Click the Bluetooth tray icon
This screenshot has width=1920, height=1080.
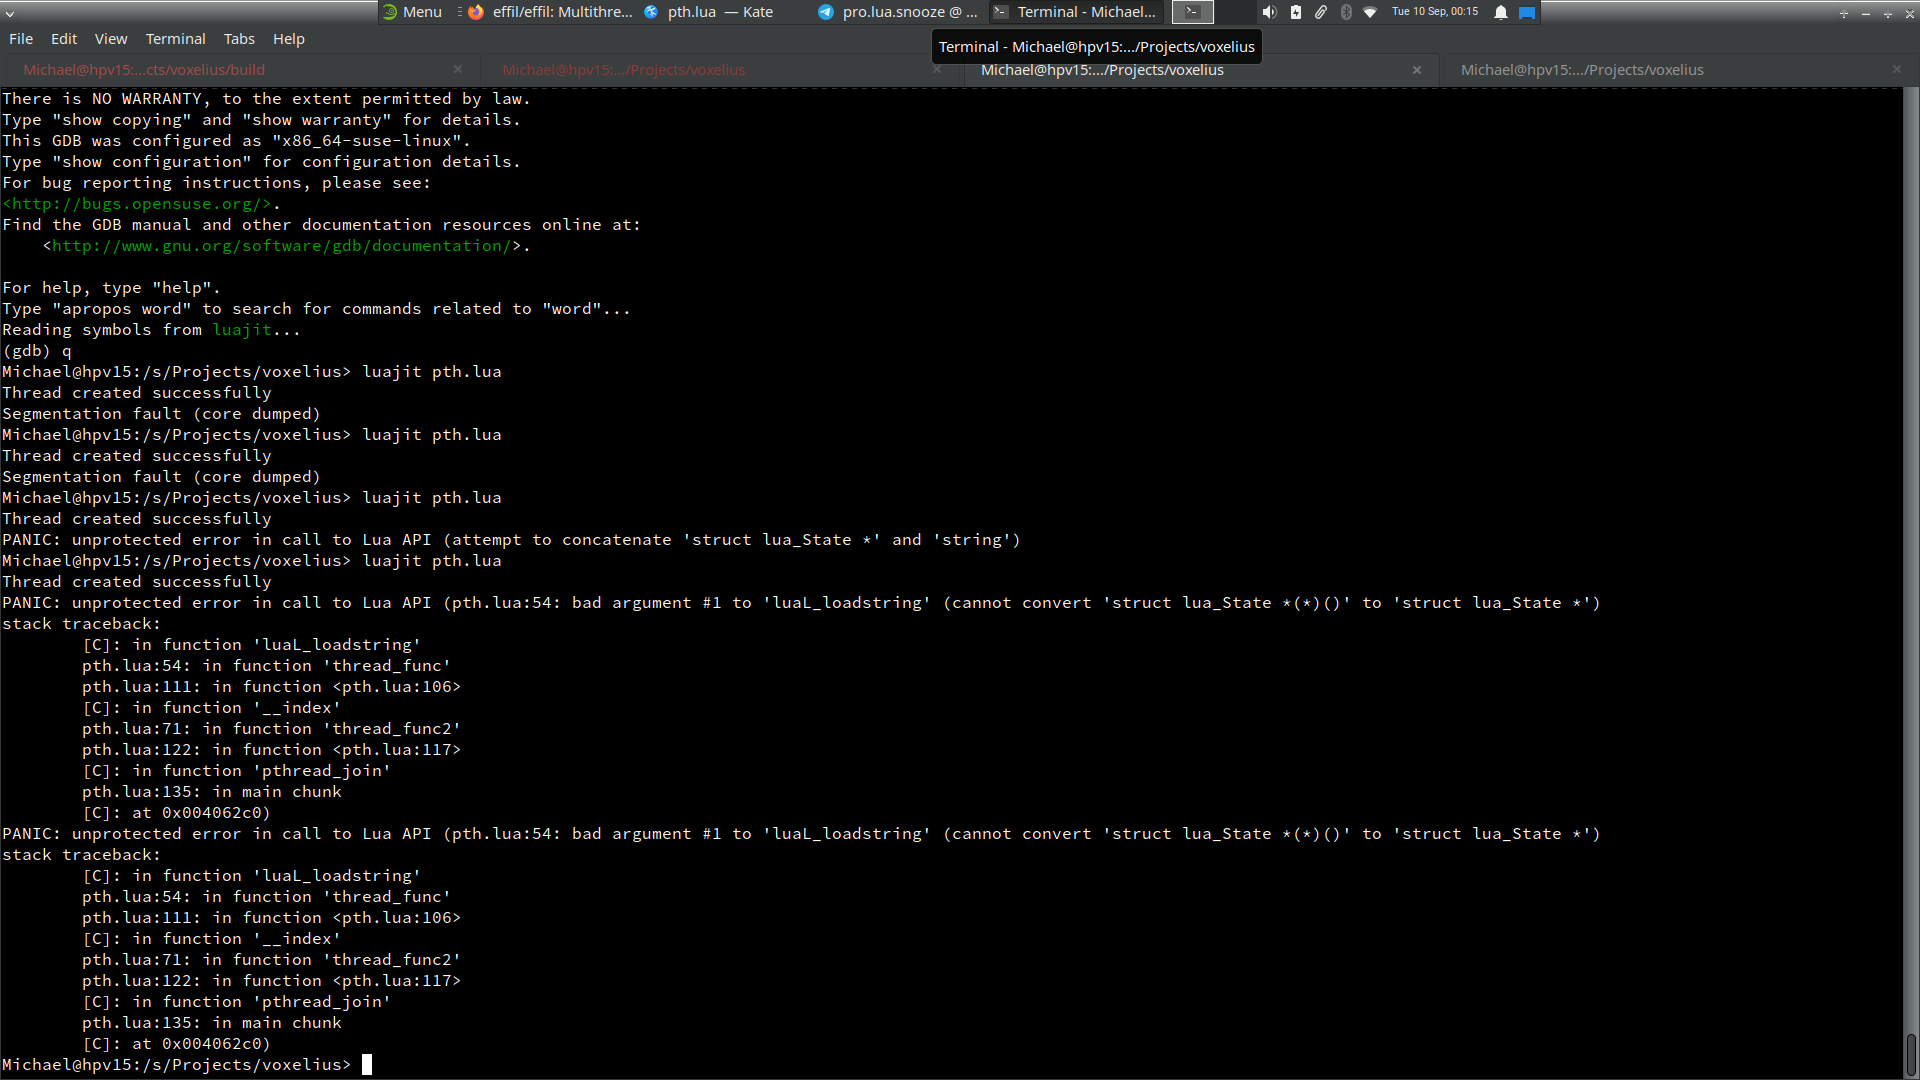pos(1346,12)
